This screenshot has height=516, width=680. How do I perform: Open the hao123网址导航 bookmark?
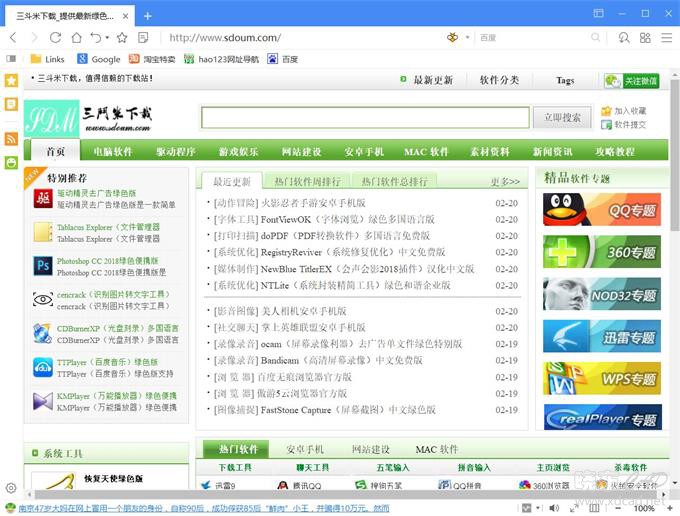(x=221, y=59)
